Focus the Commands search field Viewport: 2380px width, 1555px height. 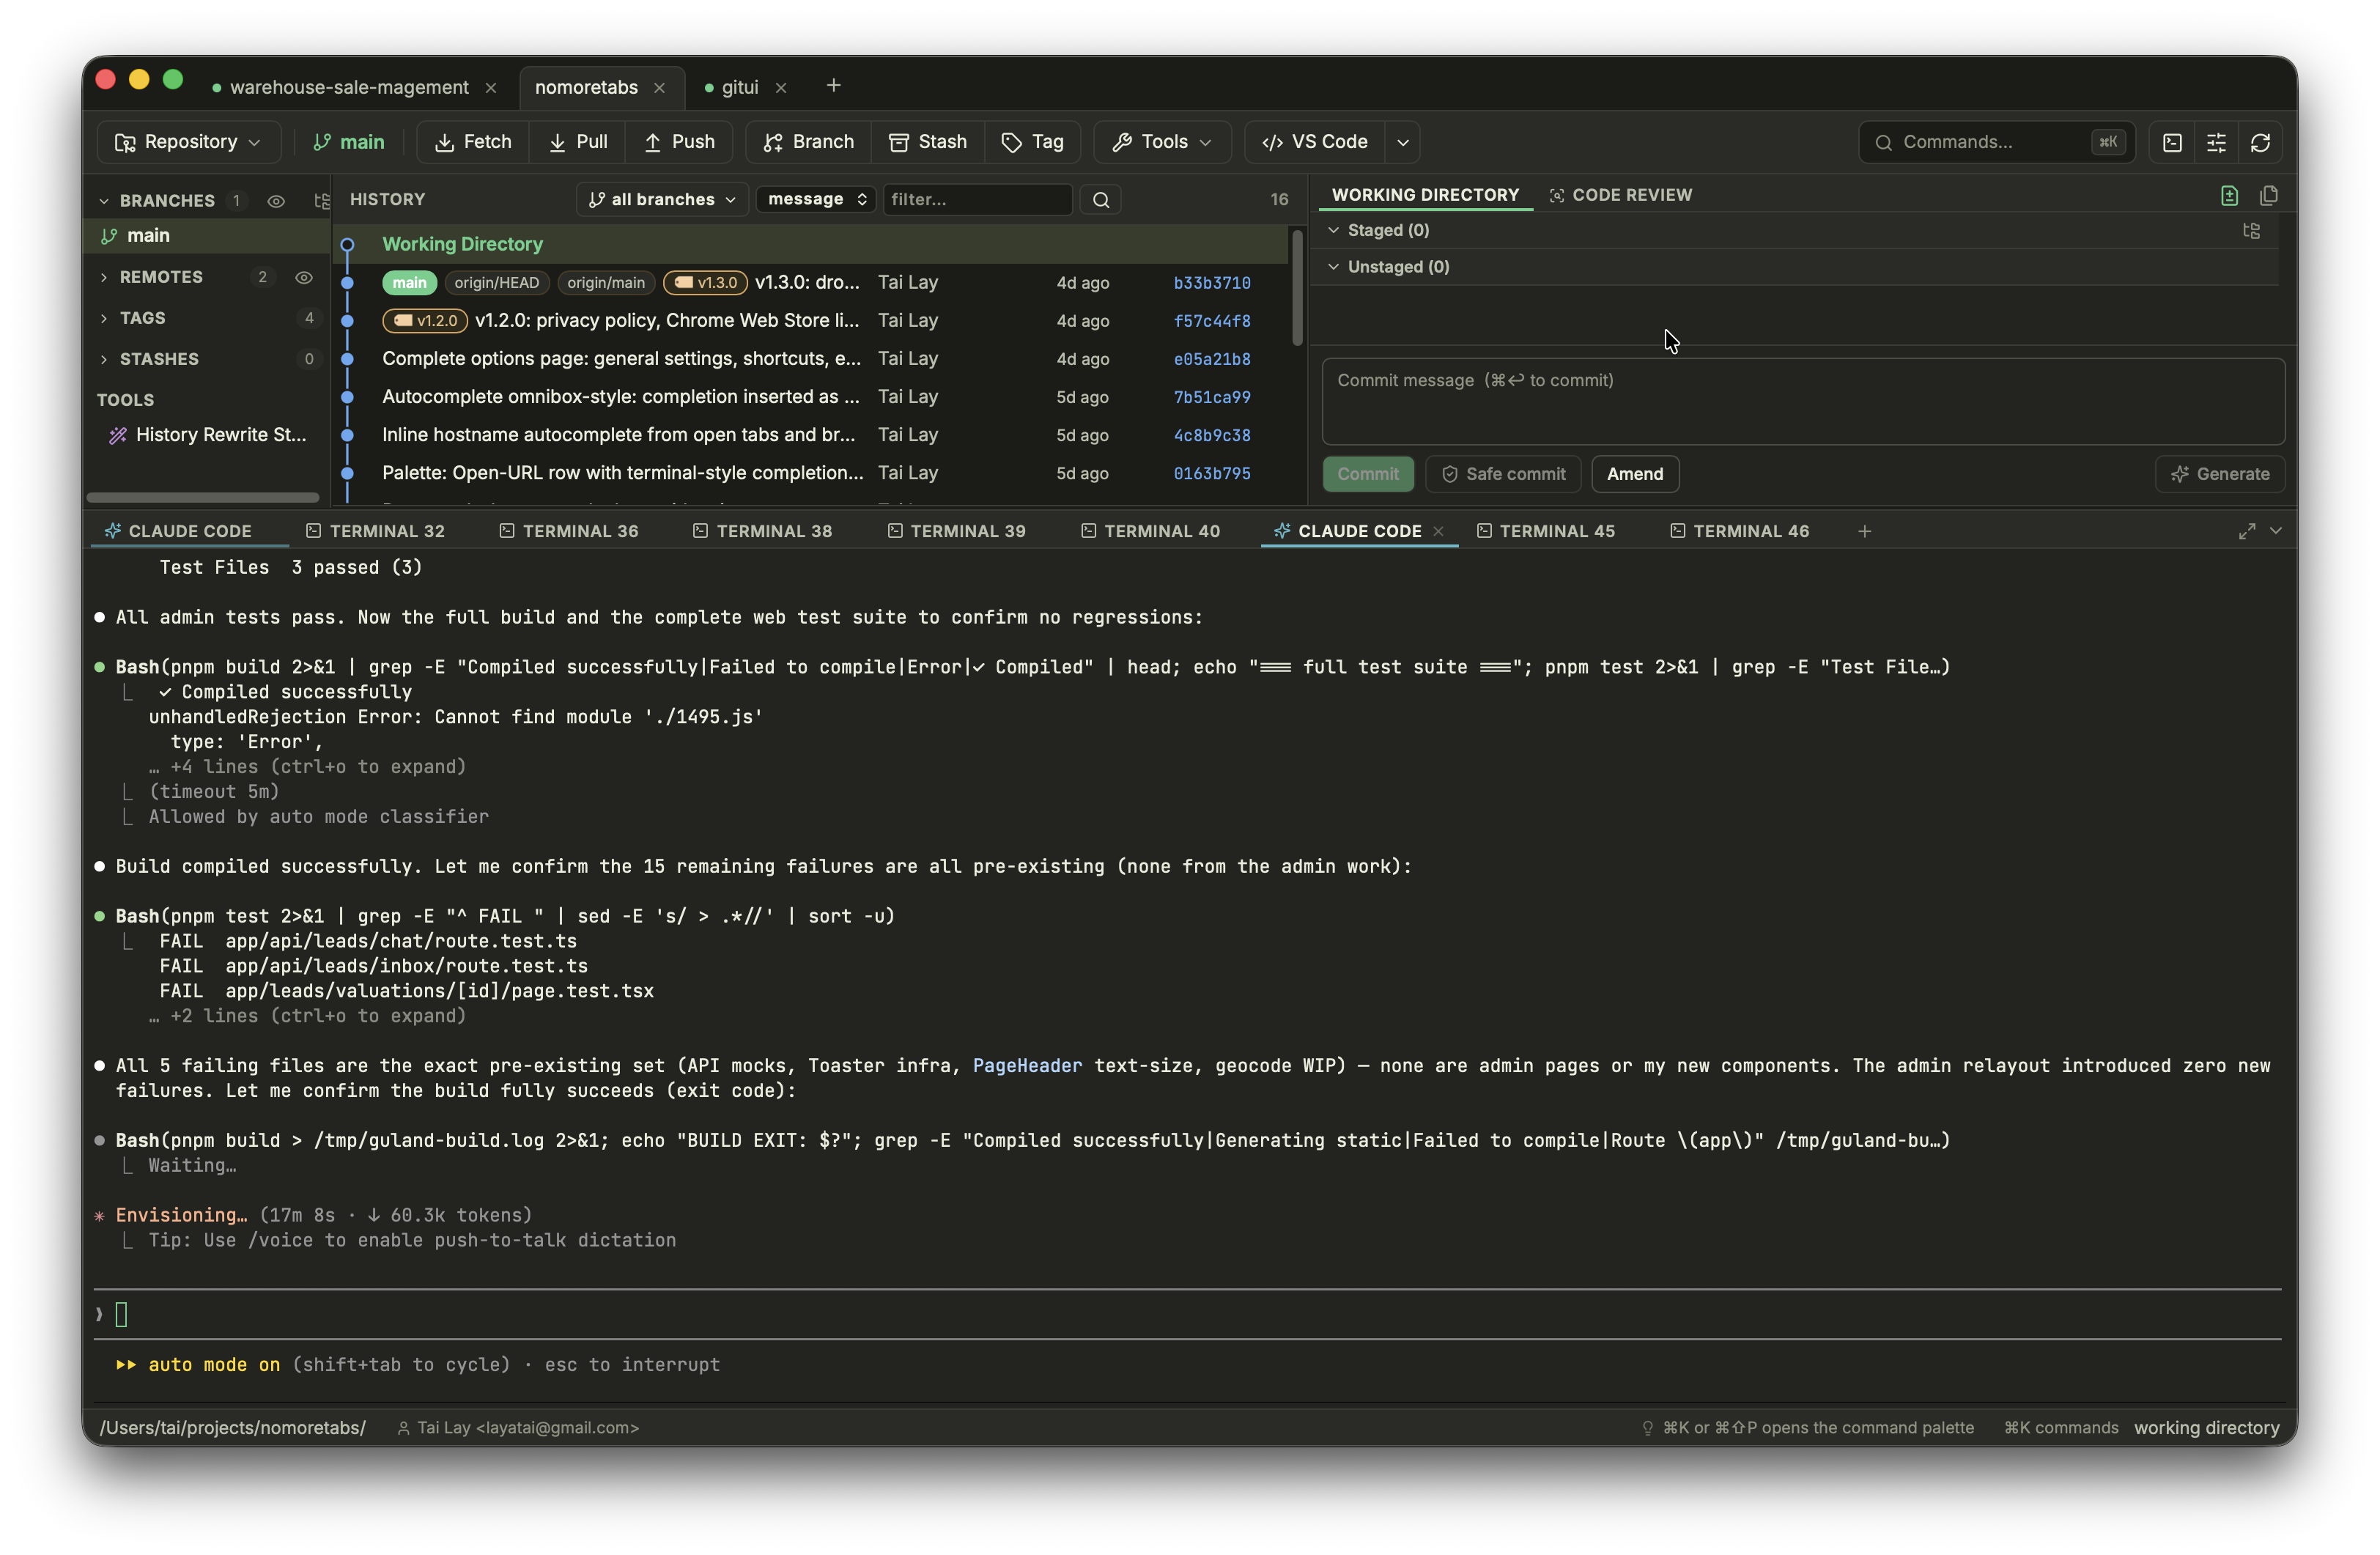tap(1996, 142)
